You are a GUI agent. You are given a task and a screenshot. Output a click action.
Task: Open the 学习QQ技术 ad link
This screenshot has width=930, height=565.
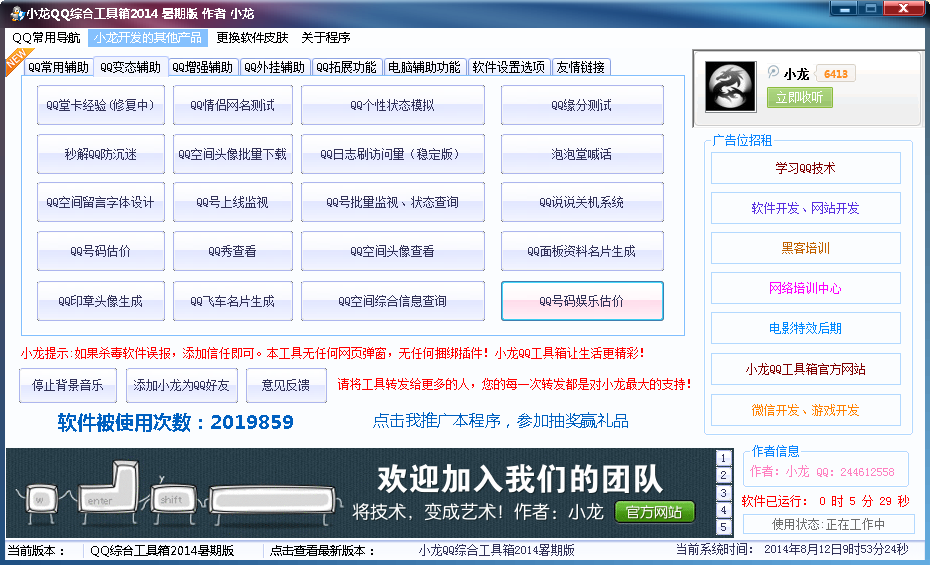[x=805, y=168]
